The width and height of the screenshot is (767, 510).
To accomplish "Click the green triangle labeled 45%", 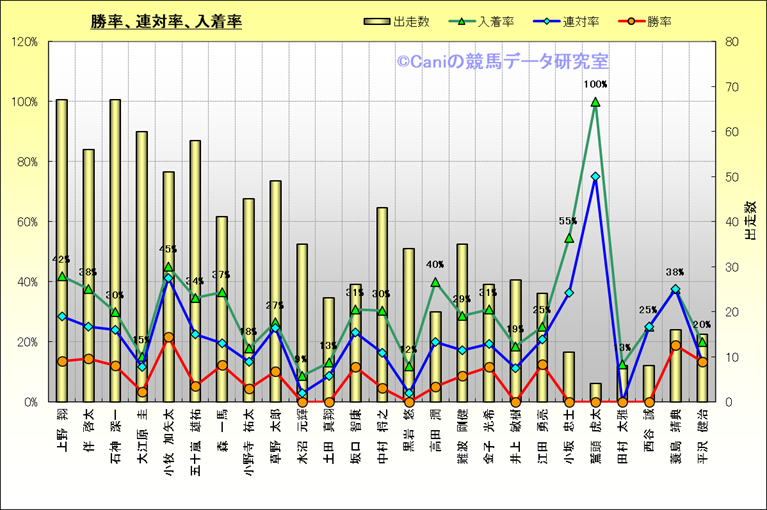I will coord(168,268).
